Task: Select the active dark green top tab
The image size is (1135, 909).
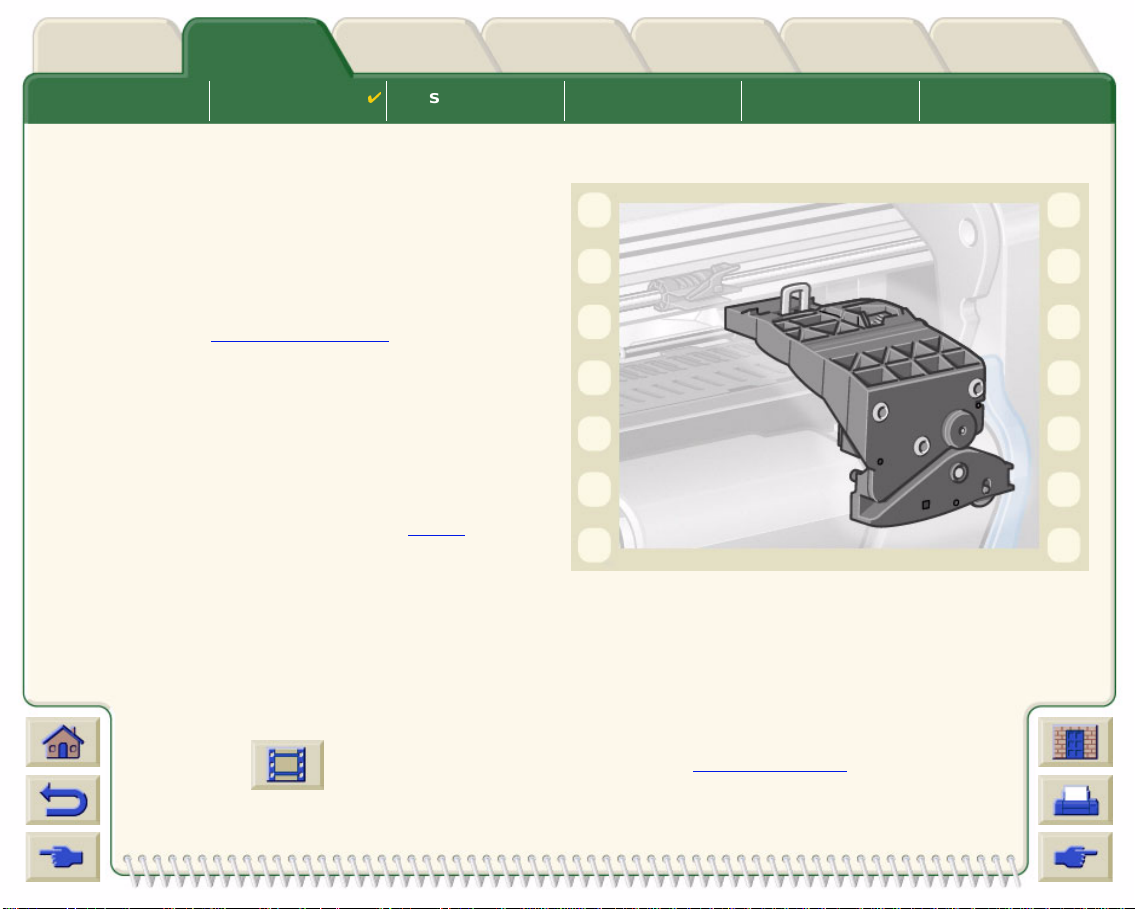Action: tap(261, 46)
